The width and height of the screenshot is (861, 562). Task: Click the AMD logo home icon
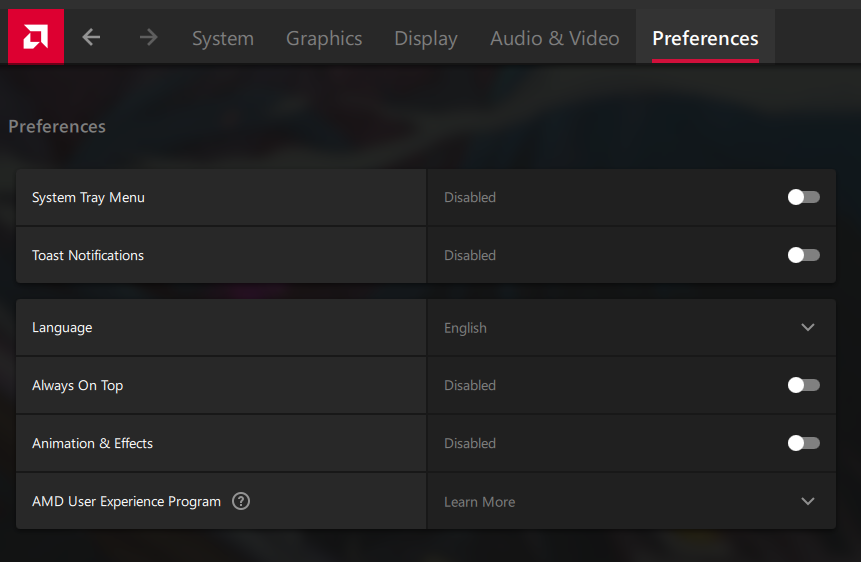coord(35,37)
